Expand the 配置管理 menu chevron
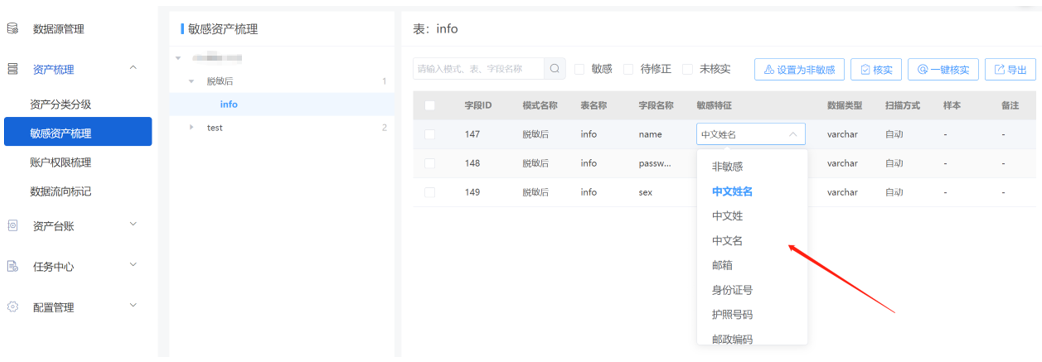 coord(133,306)
